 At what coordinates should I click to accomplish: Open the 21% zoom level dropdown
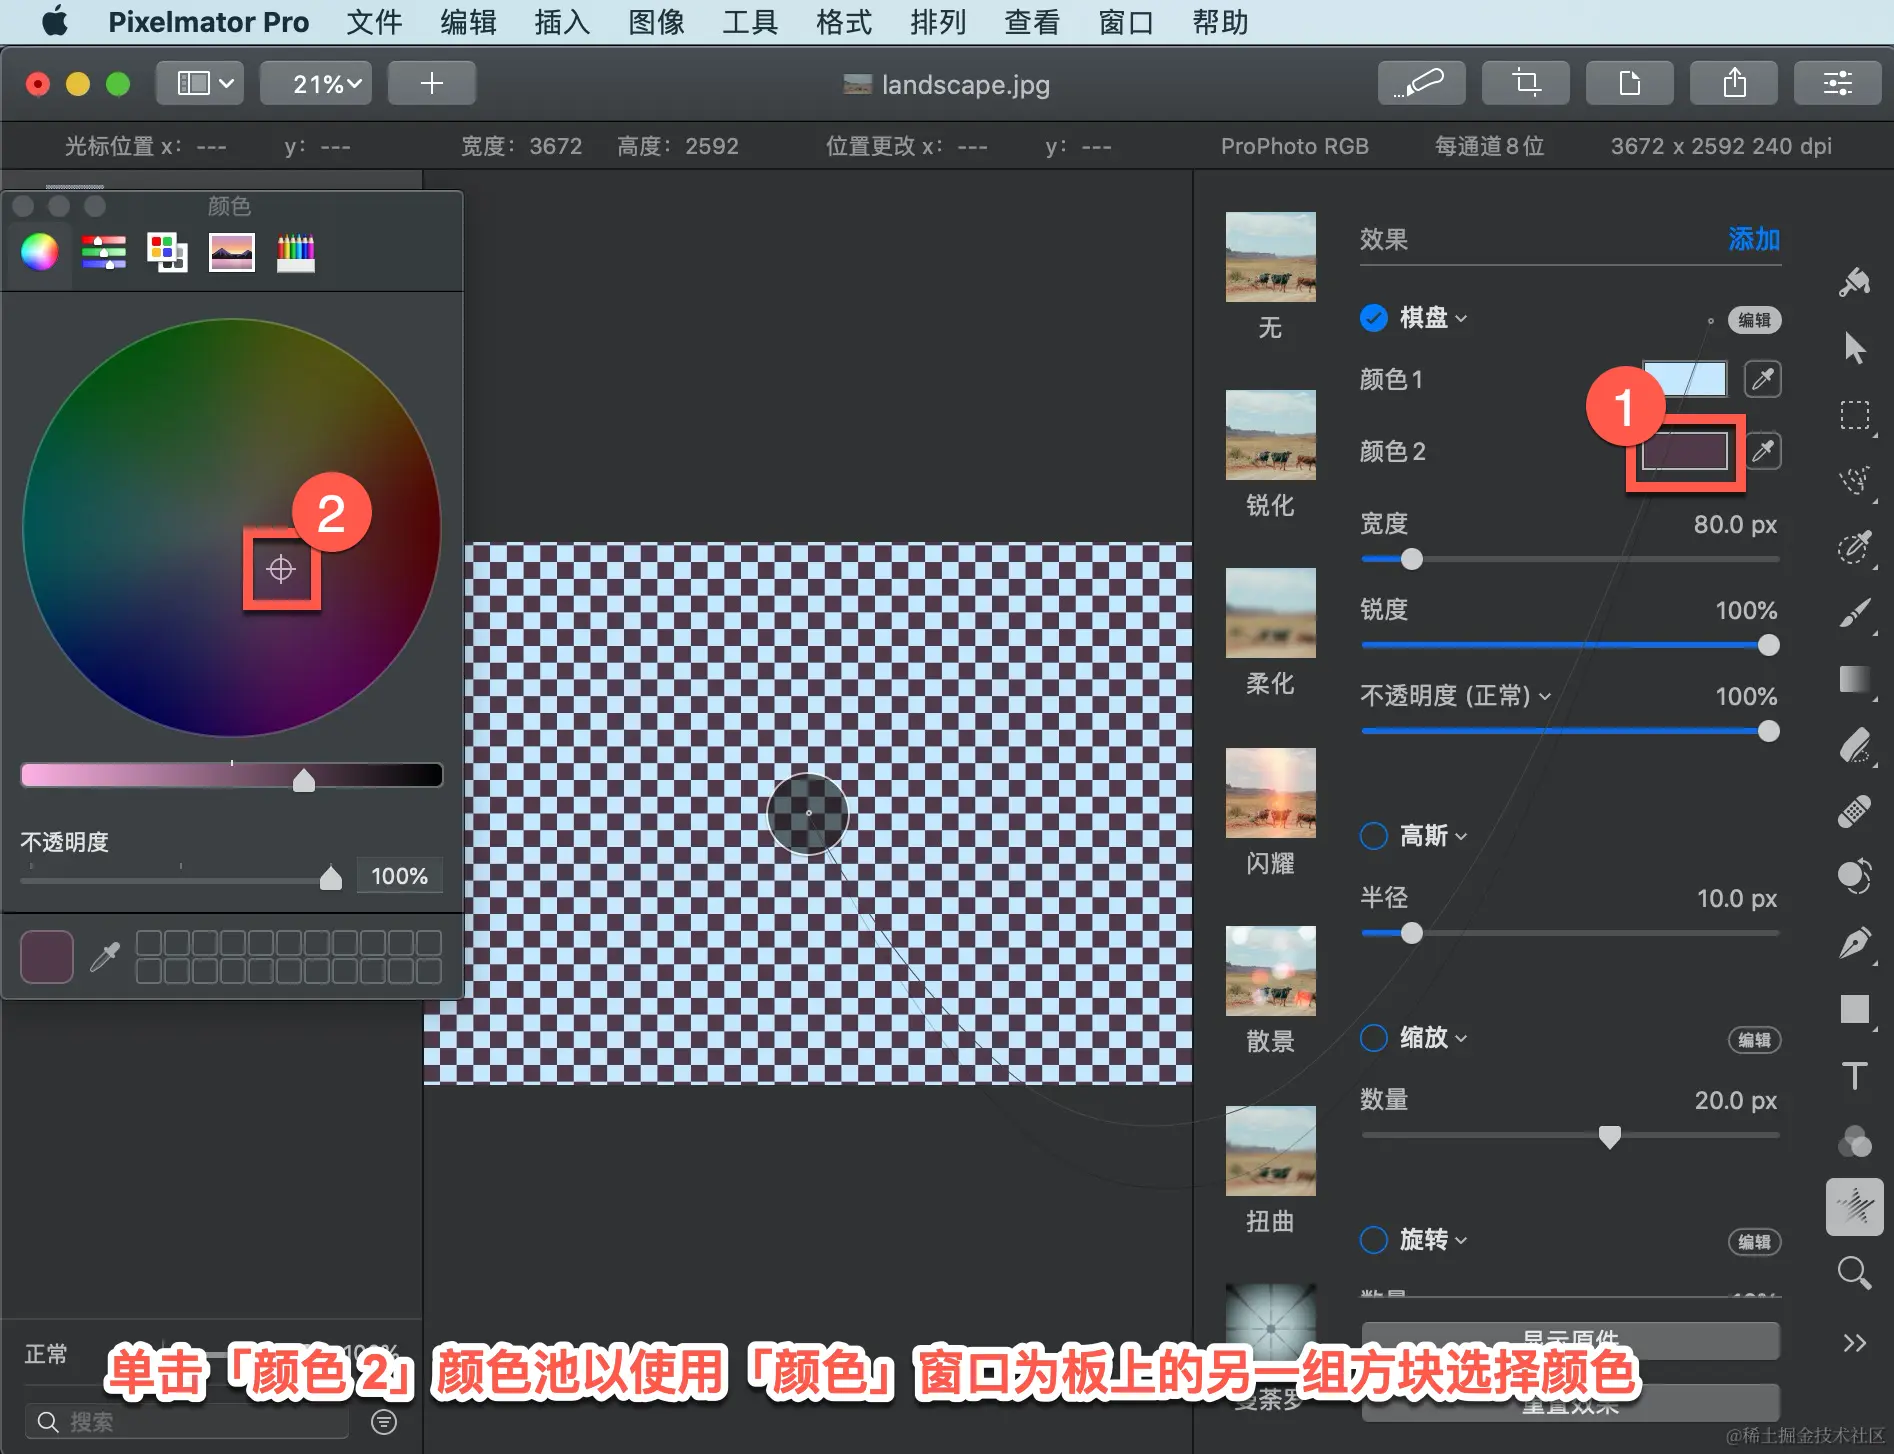pos(317,83)
